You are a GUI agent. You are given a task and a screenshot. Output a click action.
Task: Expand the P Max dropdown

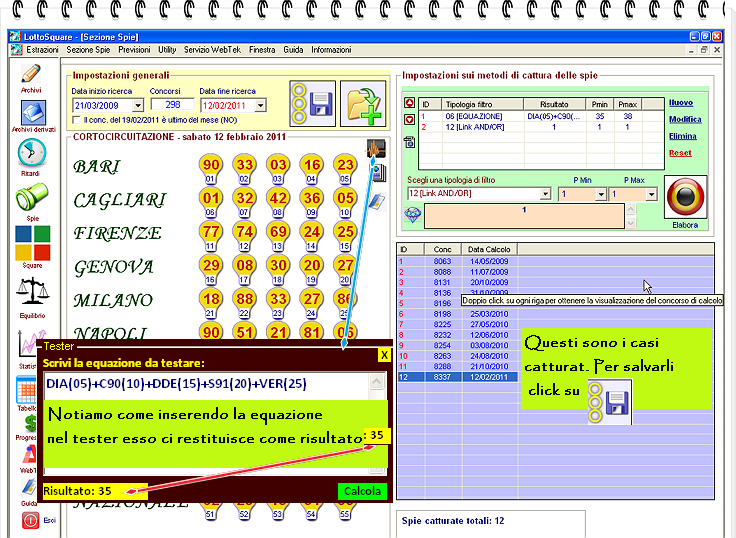point(651,194)
